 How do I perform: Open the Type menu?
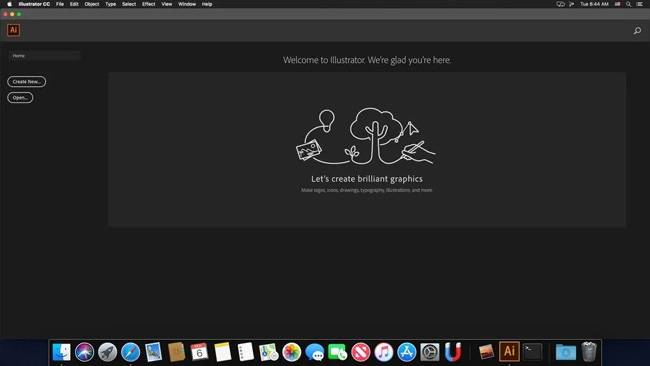(110, 4)
